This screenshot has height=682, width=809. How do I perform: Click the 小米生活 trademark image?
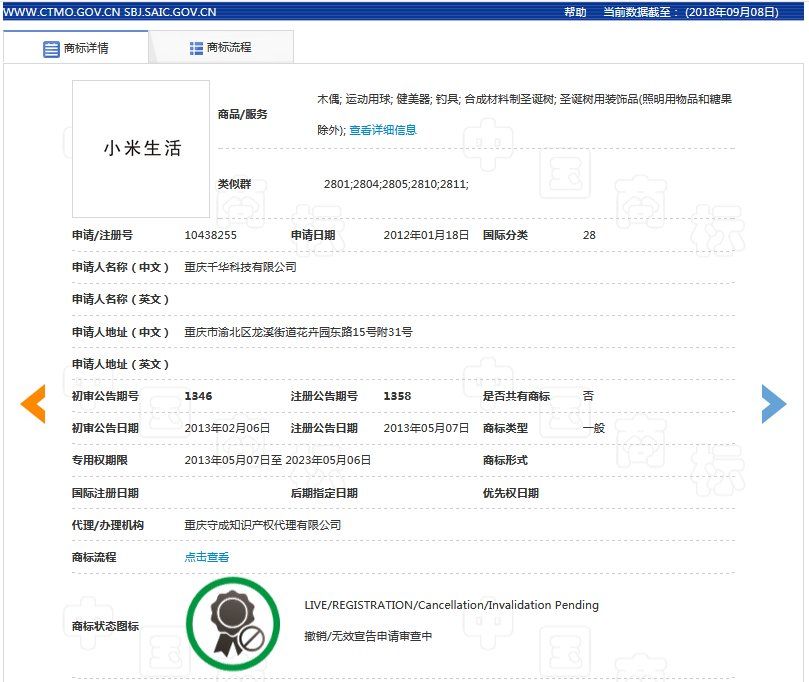pos(141,149)
